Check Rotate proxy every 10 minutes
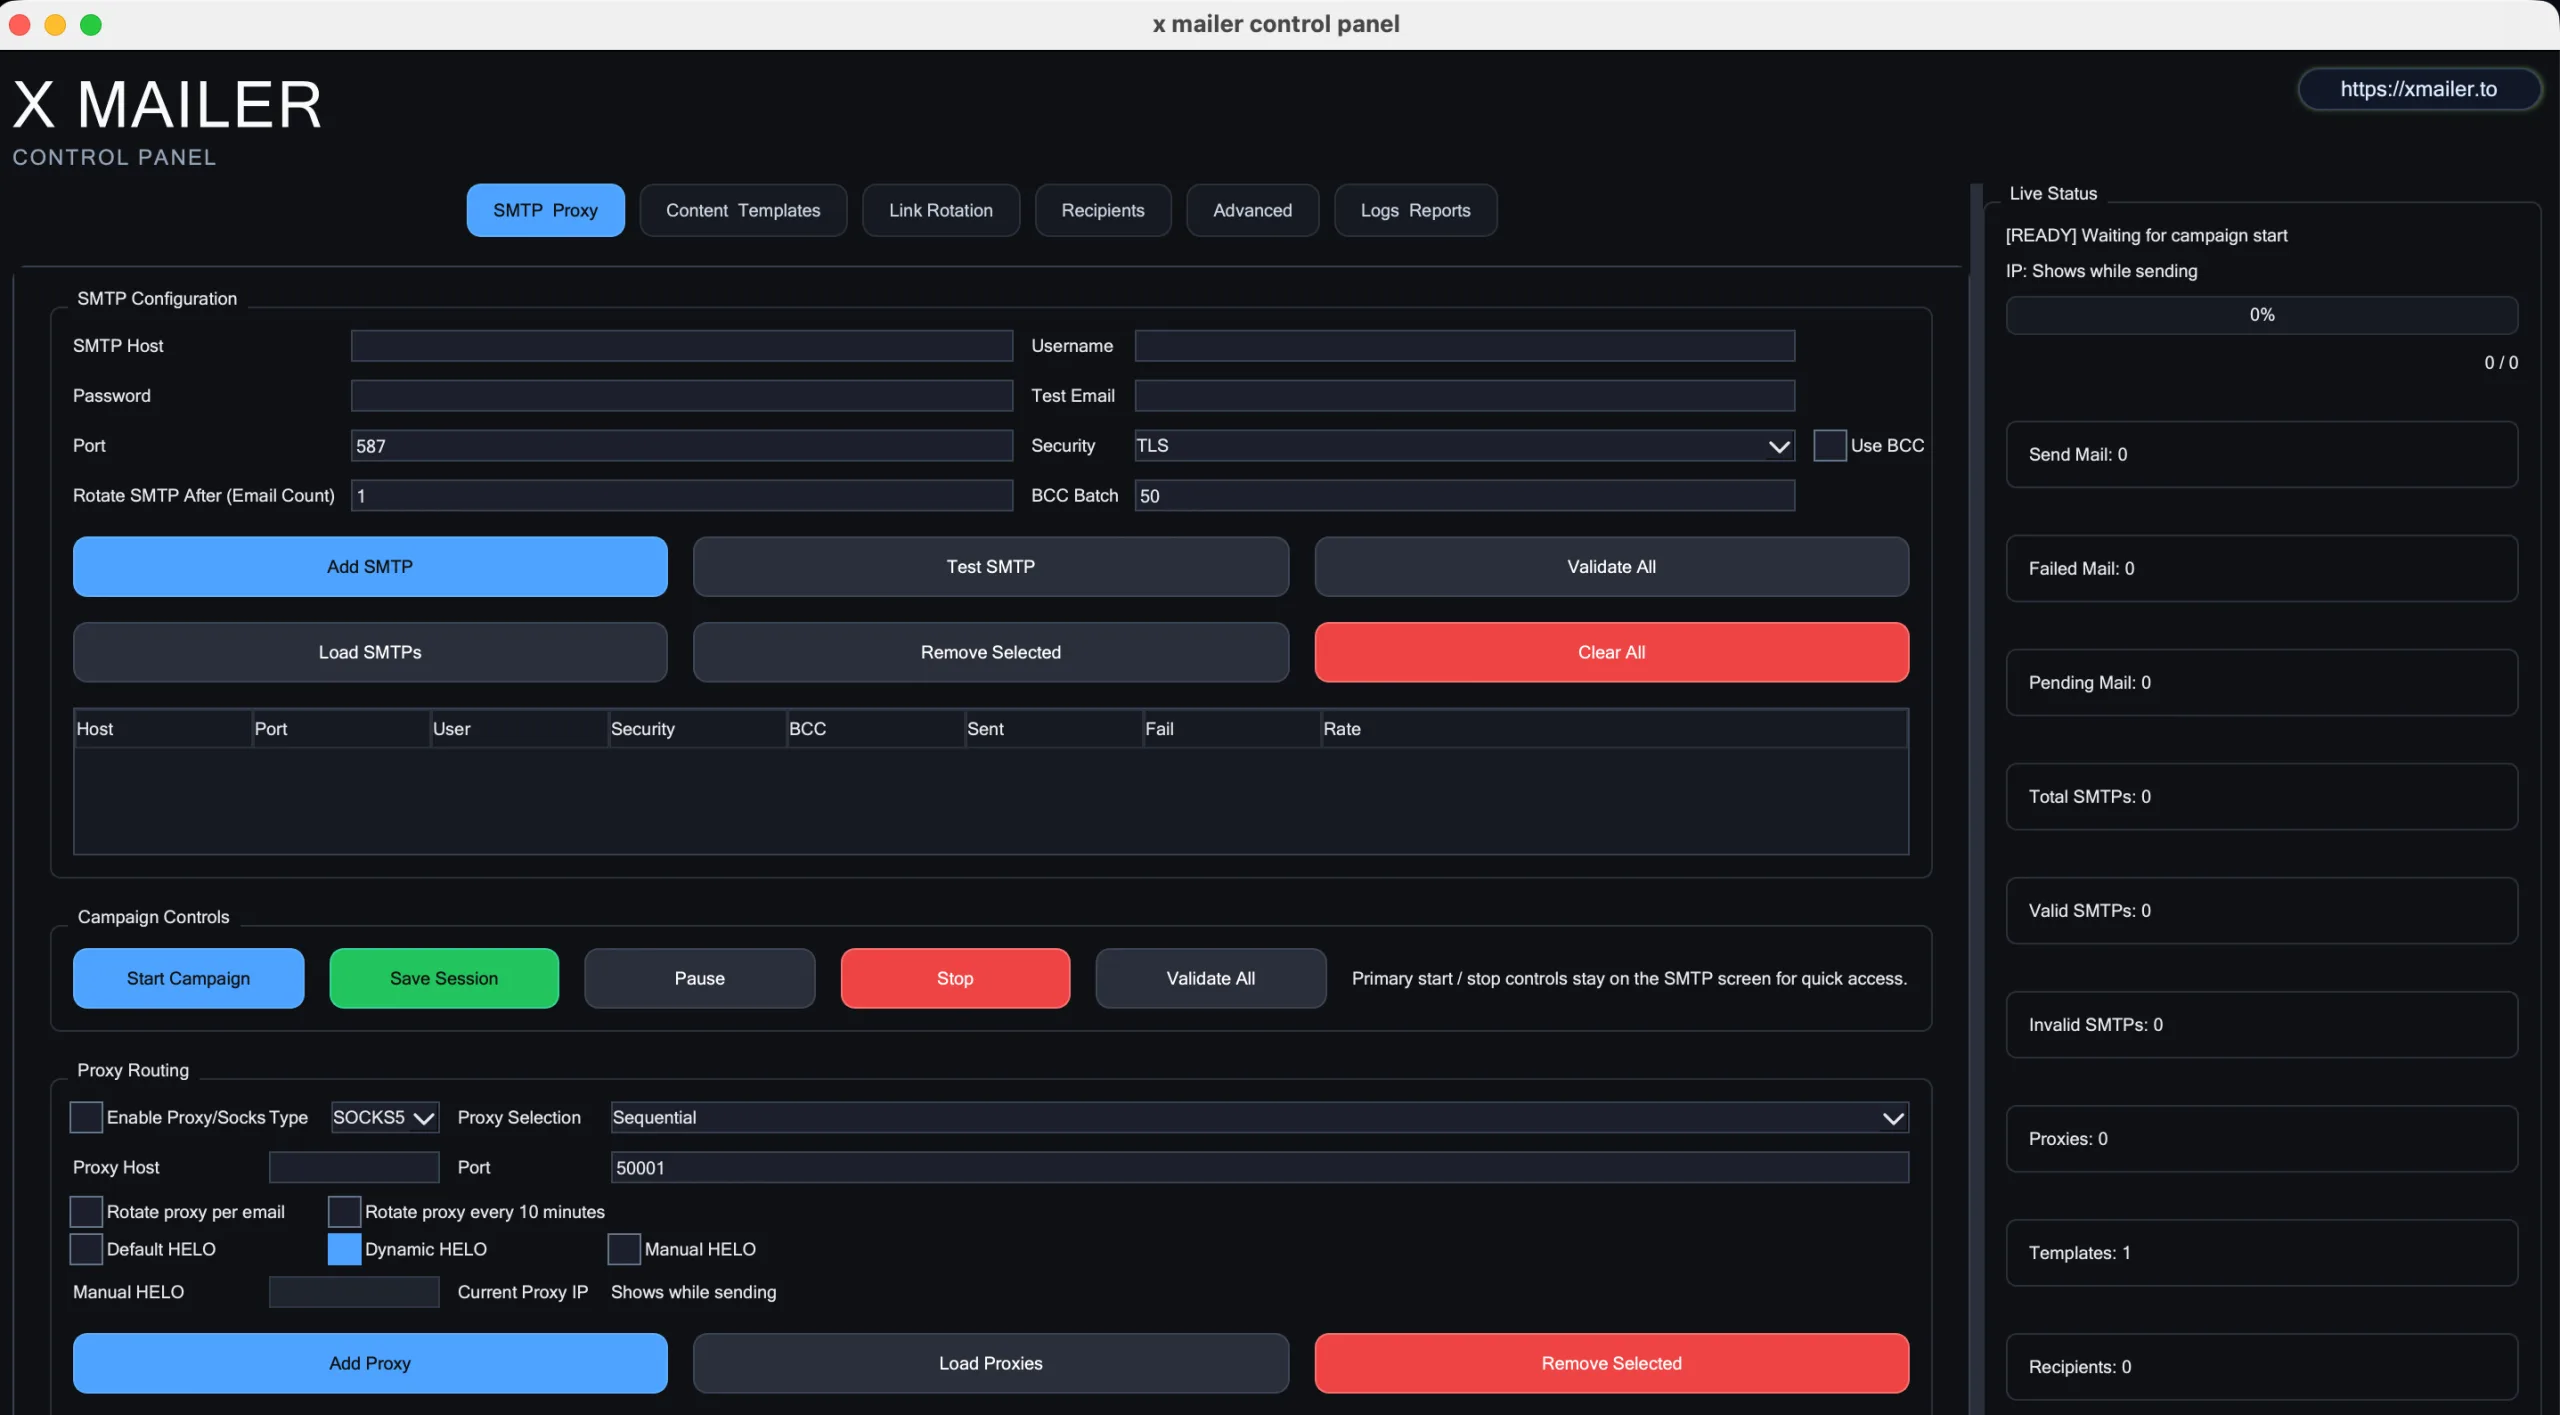Image resolution: width=2560 pixels, height=1415 pixels. (x=344, y=1212)
